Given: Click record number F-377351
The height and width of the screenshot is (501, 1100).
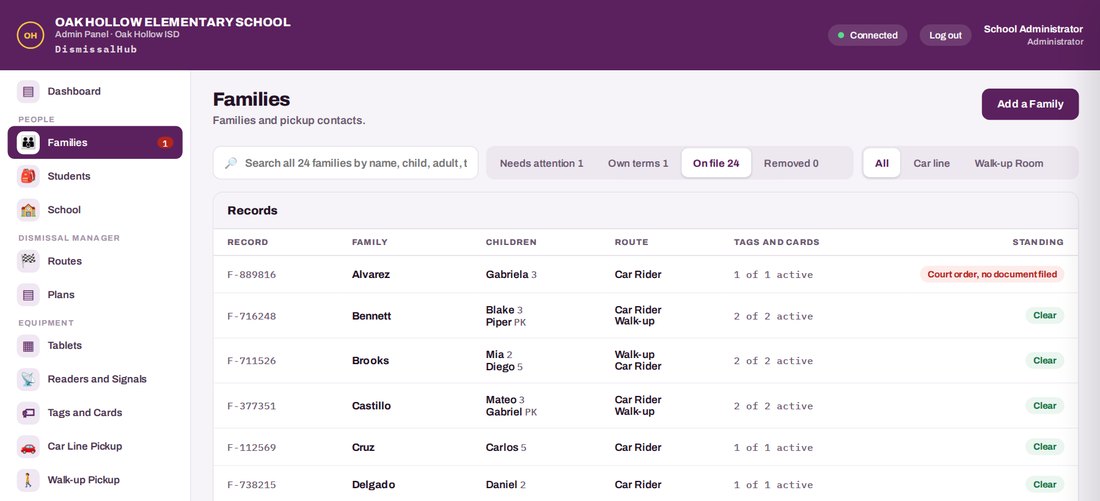Looking at the screenshot, I should tap(252, 406).
